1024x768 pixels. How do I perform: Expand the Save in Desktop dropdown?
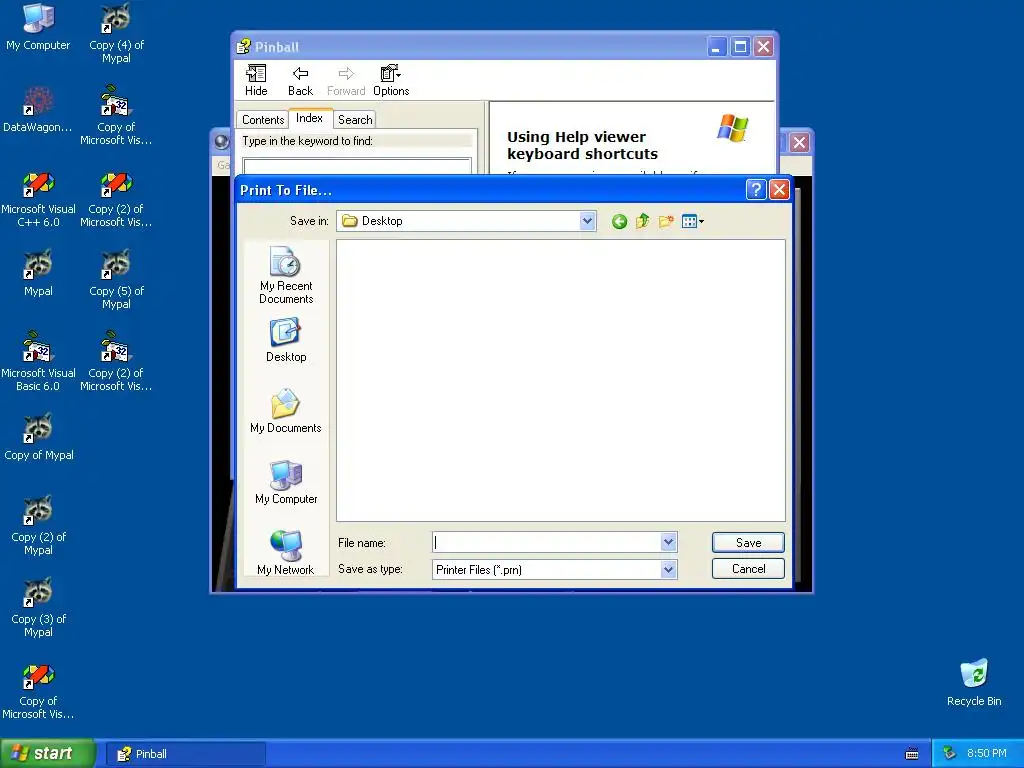(x=587, y=221)
